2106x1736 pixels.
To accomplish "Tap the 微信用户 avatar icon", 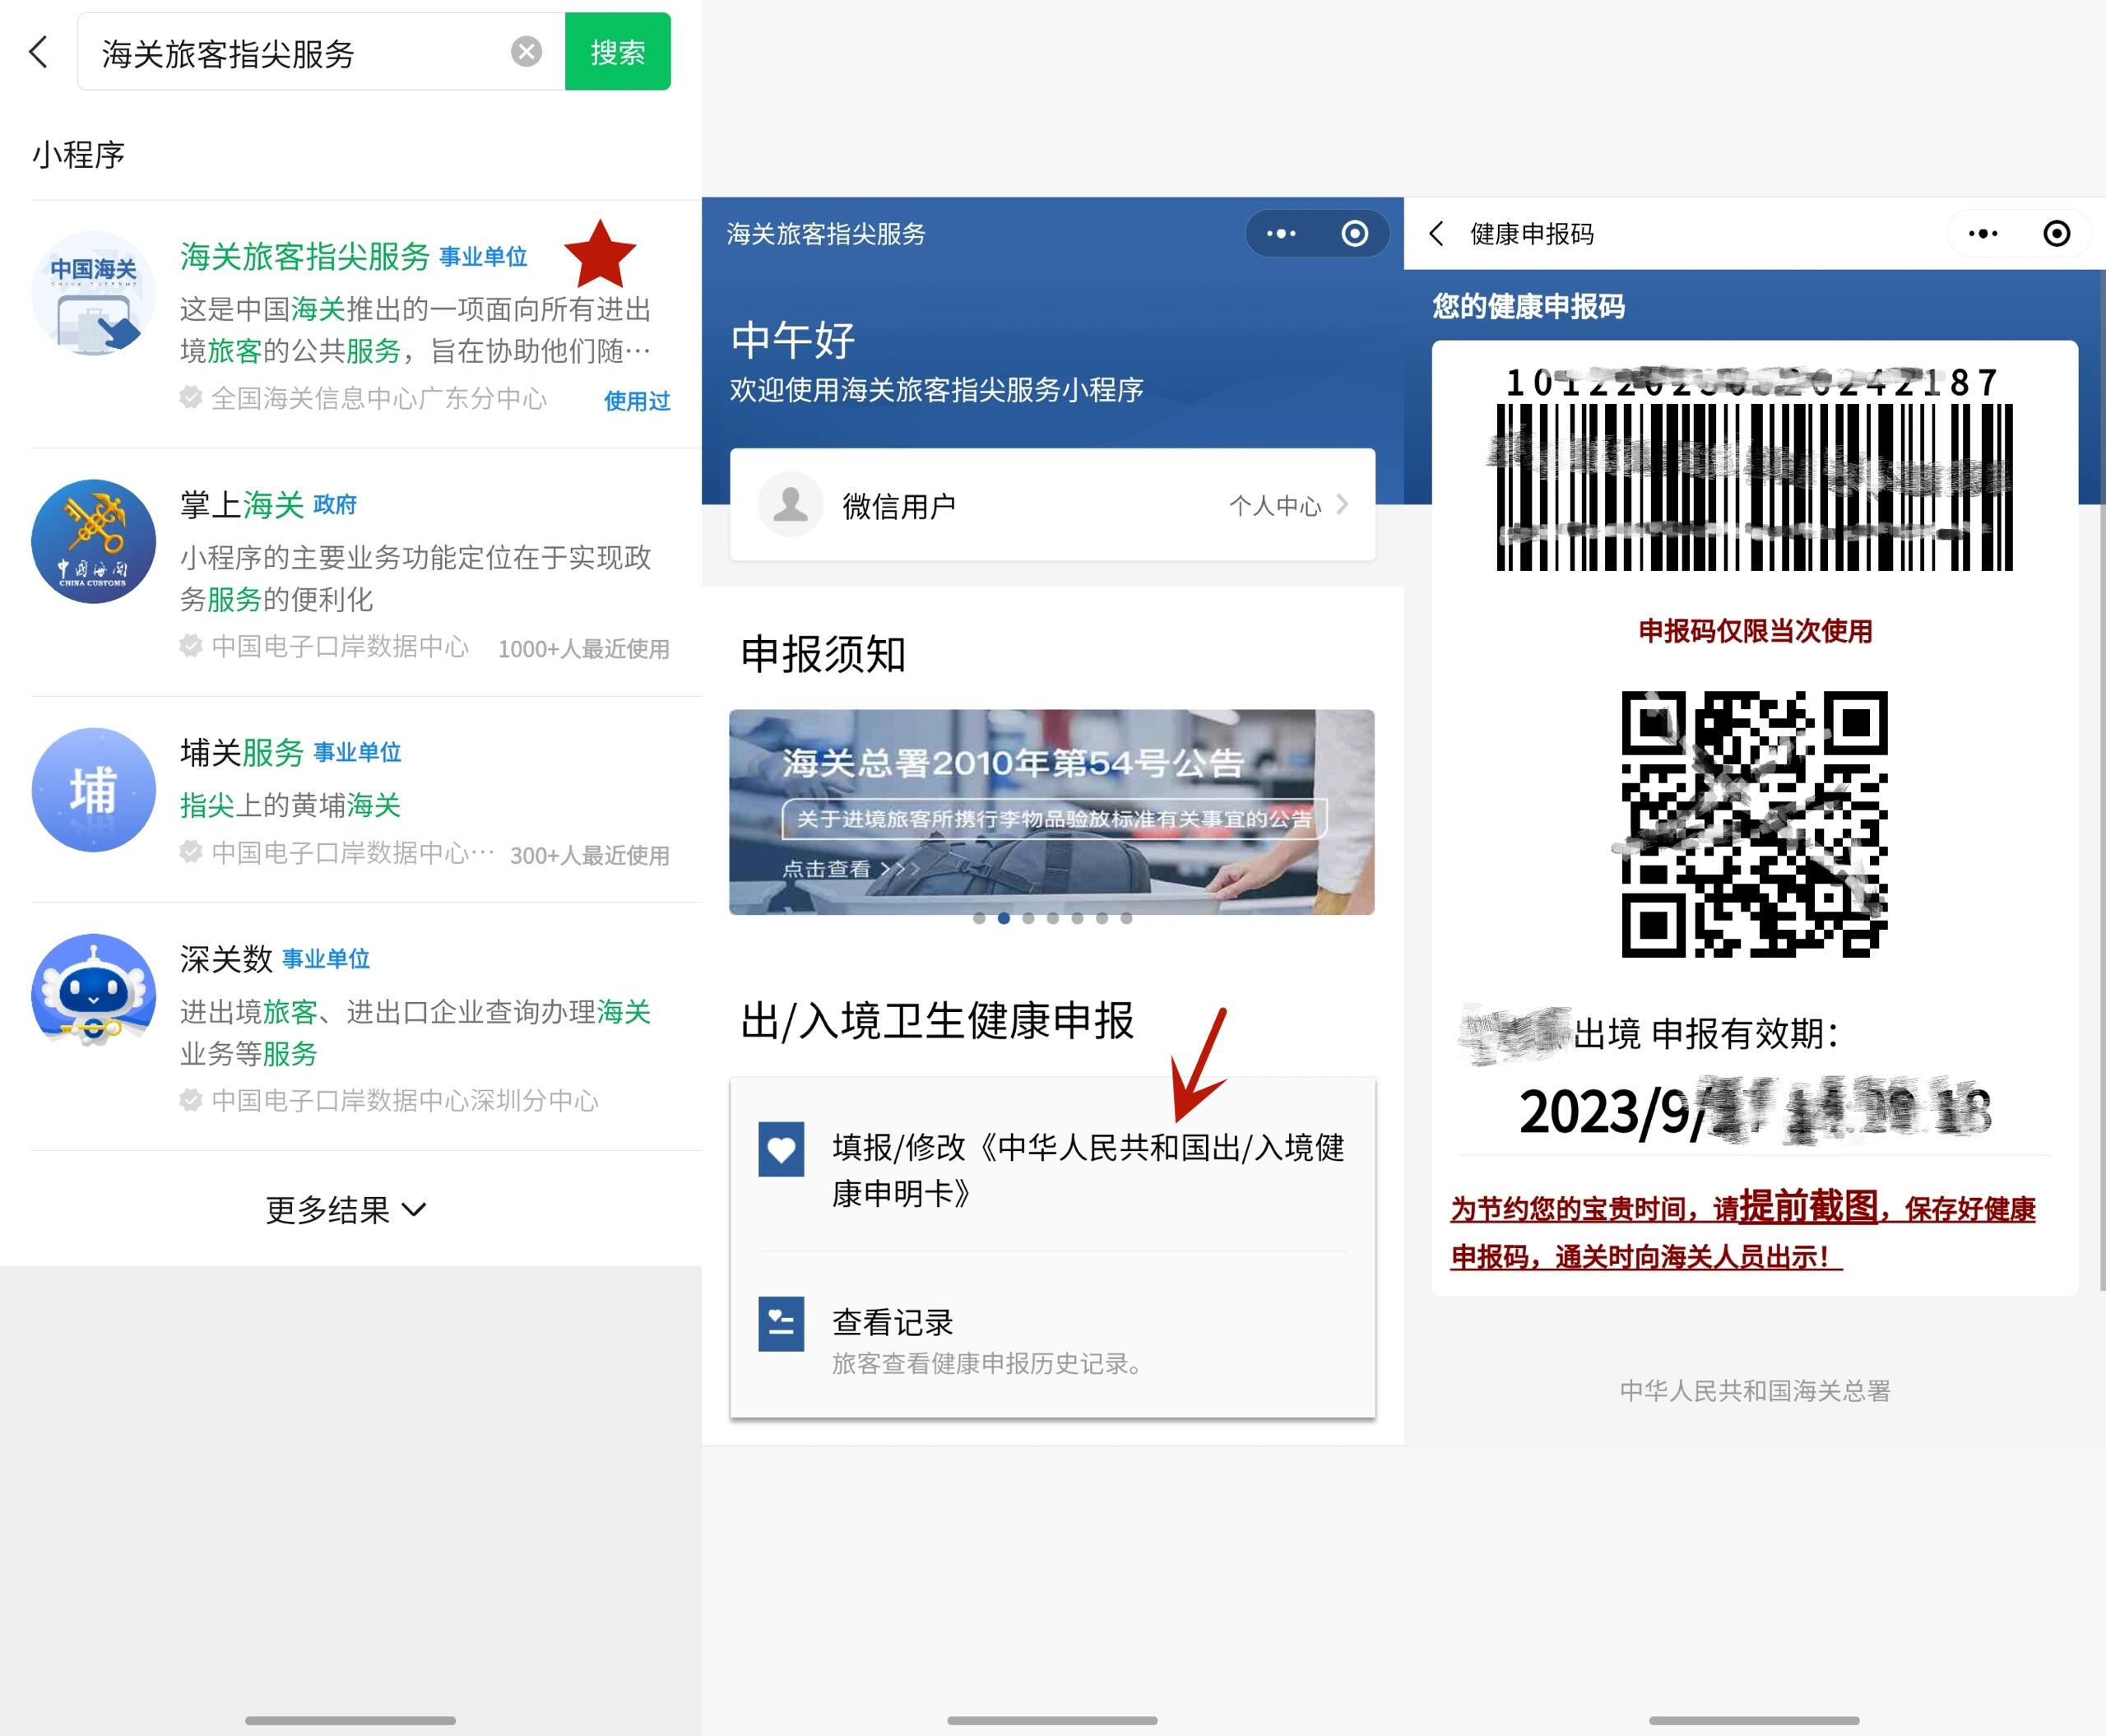I will tap(790, 504).
